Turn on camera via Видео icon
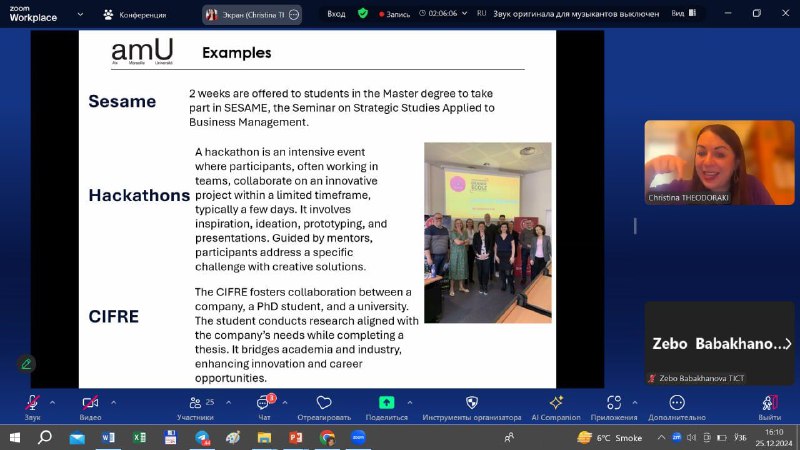The height and width of the screenshot is (450, 800). [90, 403]
